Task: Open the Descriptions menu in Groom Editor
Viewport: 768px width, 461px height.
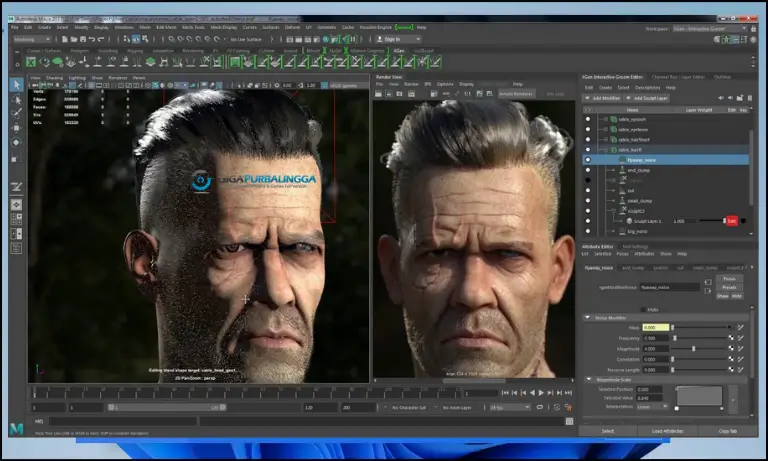Action: (x=648, y=88)
